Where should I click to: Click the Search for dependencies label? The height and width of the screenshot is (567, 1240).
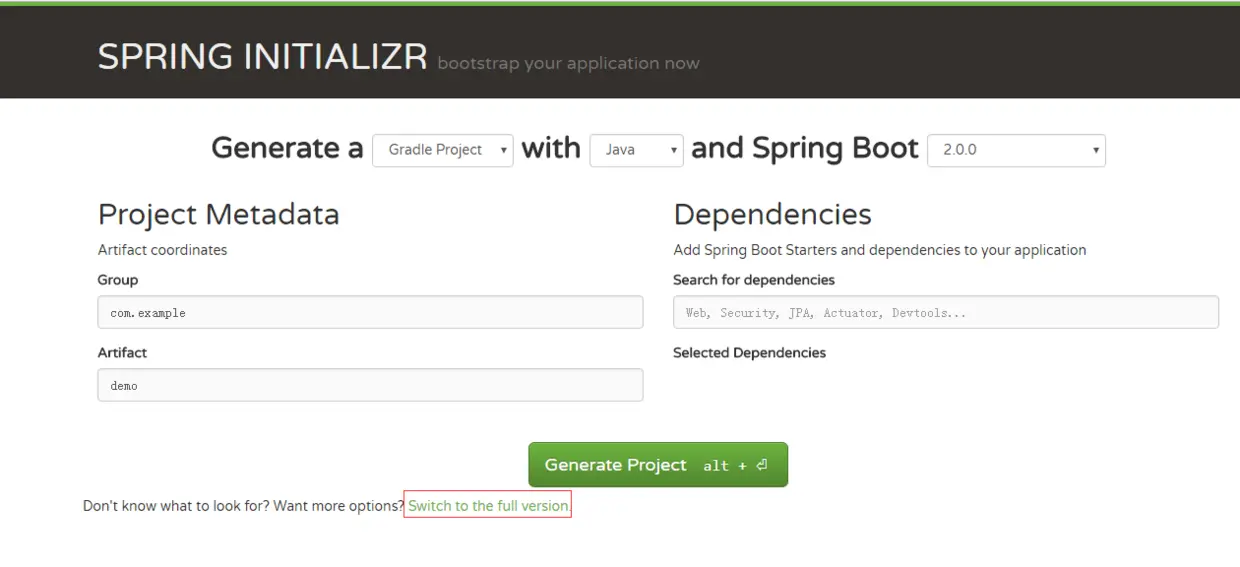tap(753, 280)
